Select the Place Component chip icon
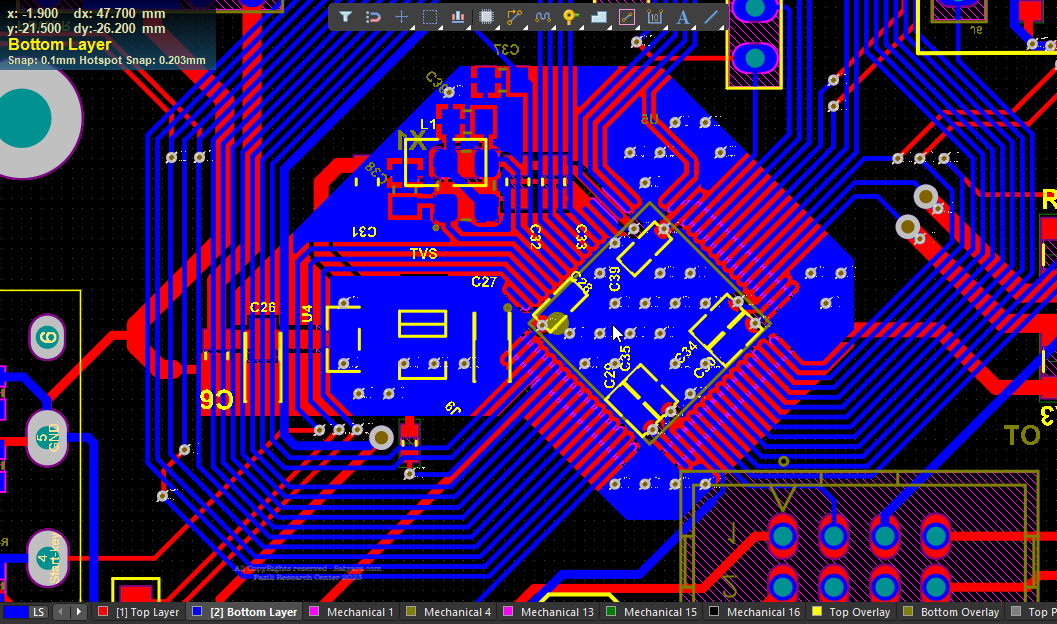This screenshot has height=624, width=1057. (x=486, y=17)
